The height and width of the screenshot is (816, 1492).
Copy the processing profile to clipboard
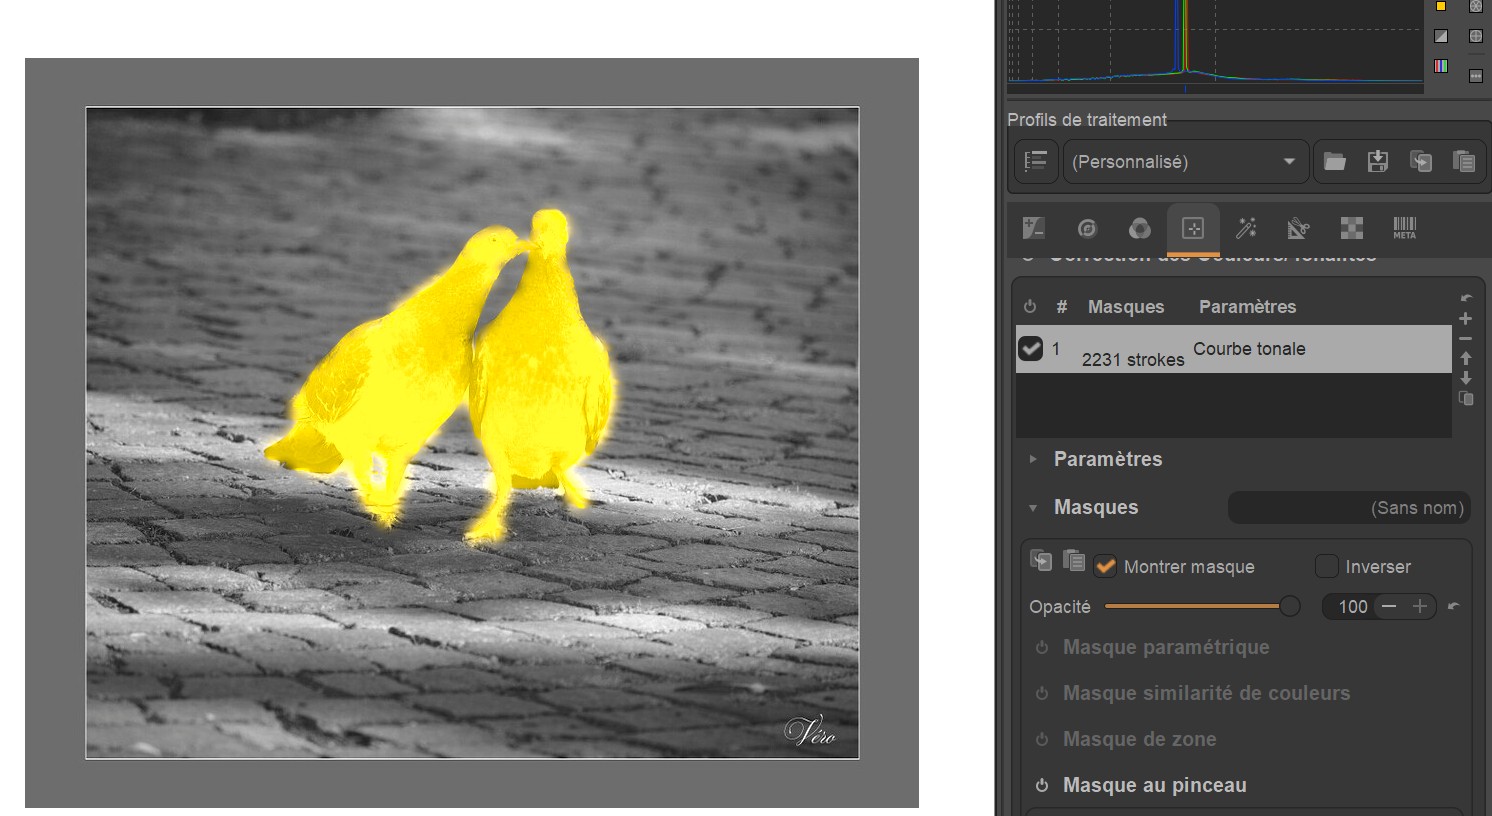pyautogui.click(x=1420, y=162)
